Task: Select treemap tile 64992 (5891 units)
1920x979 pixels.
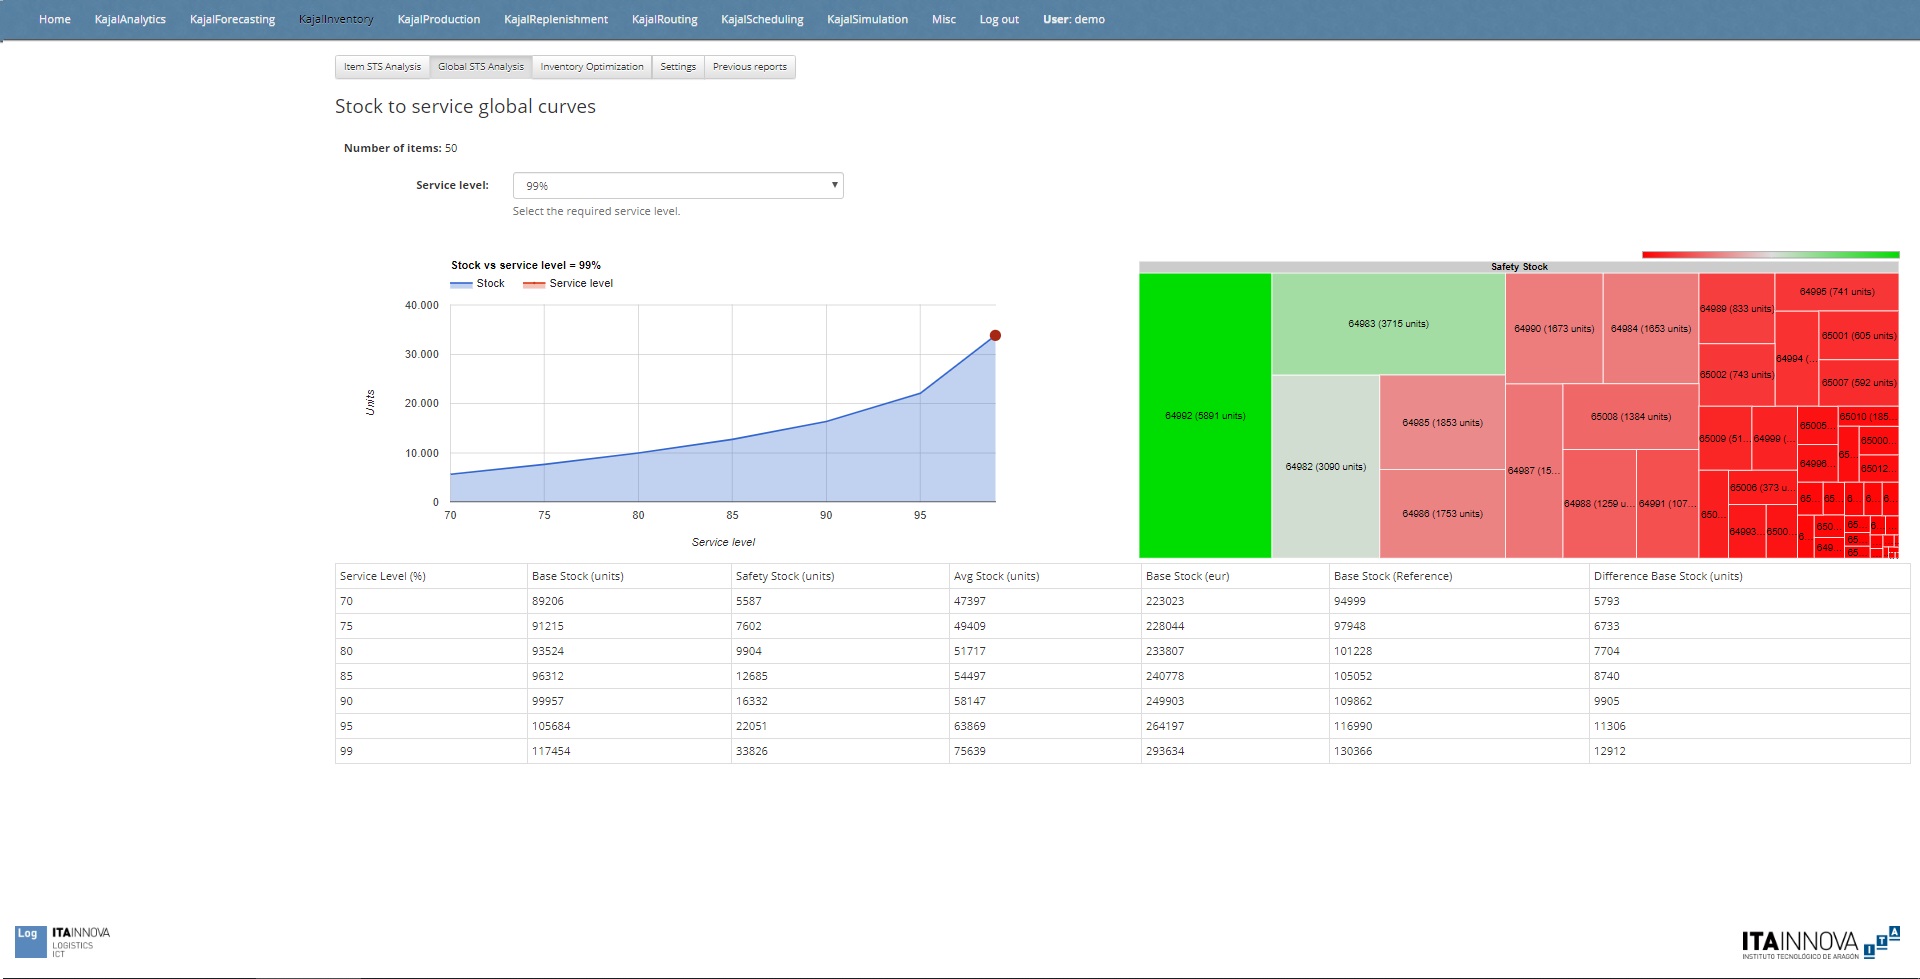Action: pyautogui.click(x=1205, y=416)
